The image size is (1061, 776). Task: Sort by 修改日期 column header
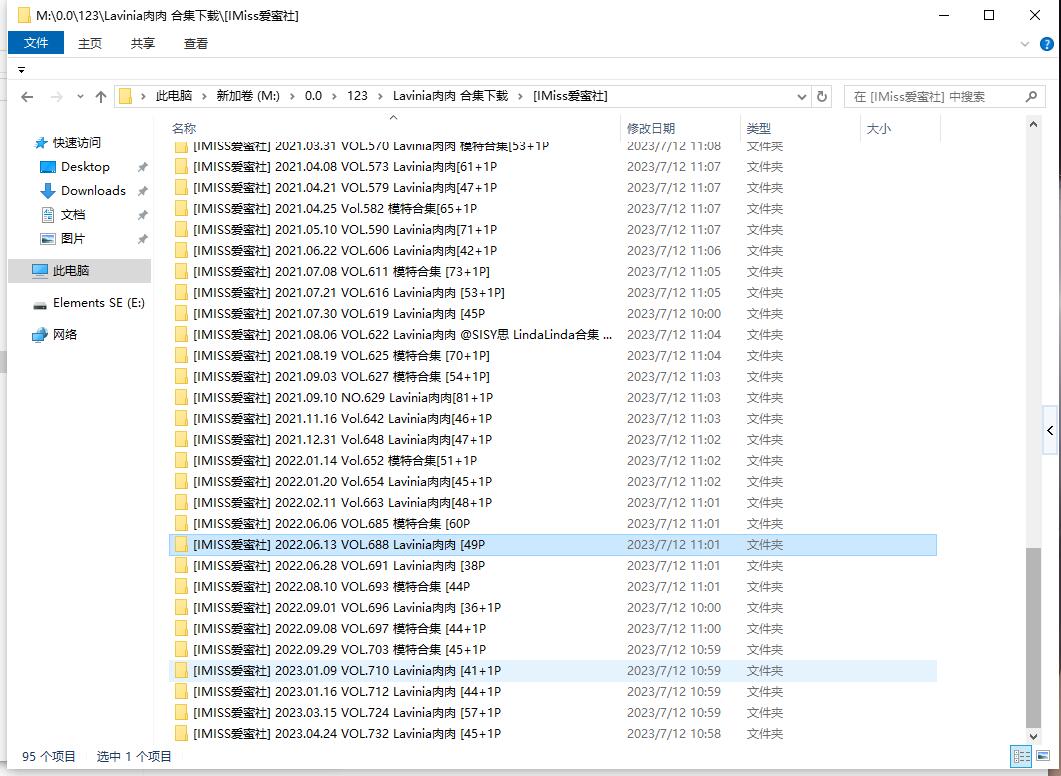[651, 129]
